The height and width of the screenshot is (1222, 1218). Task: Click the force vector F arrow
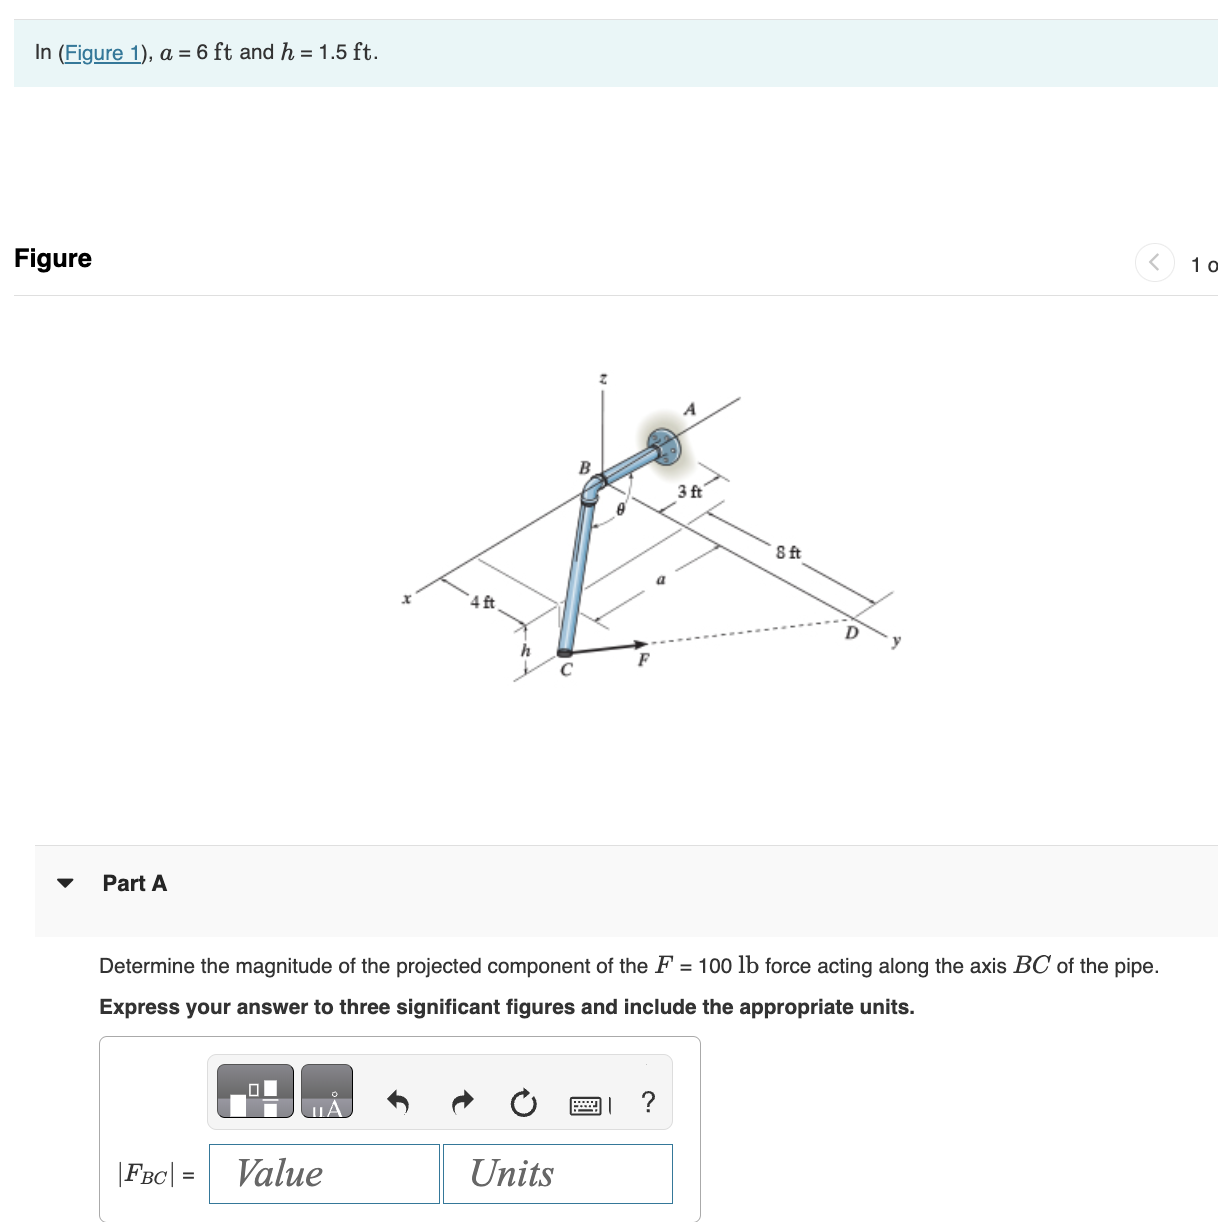(x=640, y=644)
